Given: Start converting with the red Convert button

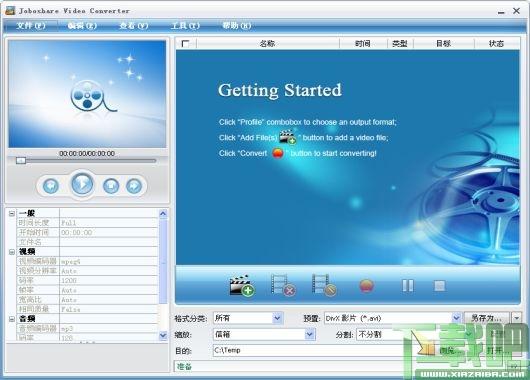Looking at the screenshot, I should pyautogui.click(x=366, y=286).
